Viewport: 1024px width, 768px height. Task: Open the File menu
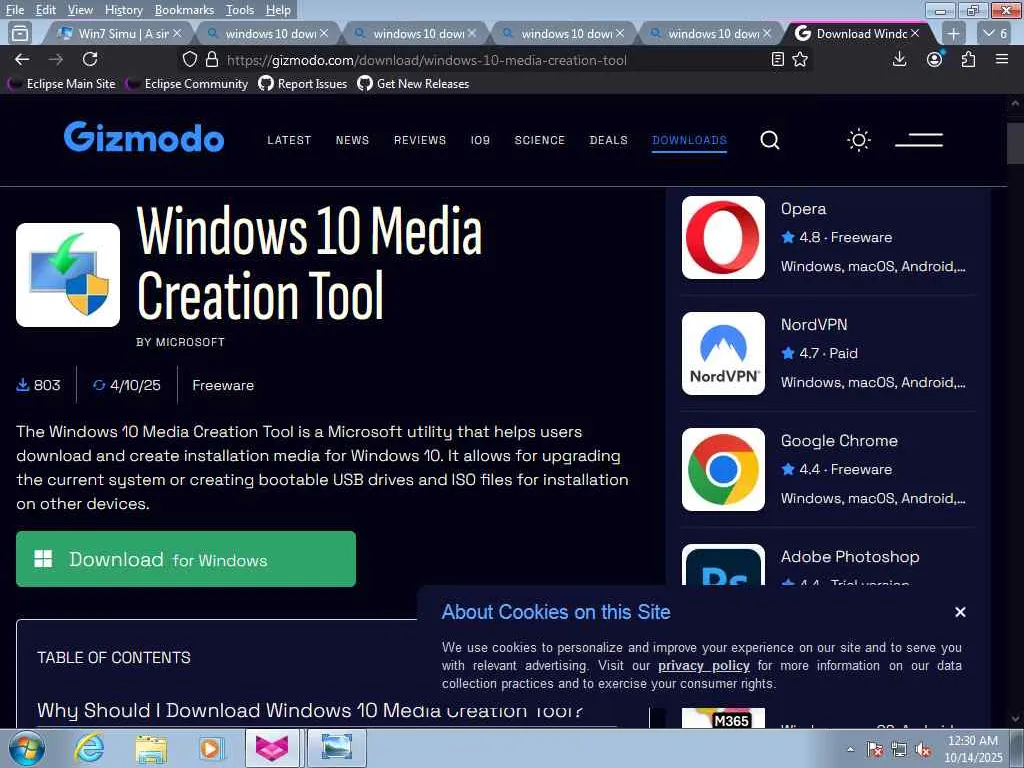pos(14,9)
